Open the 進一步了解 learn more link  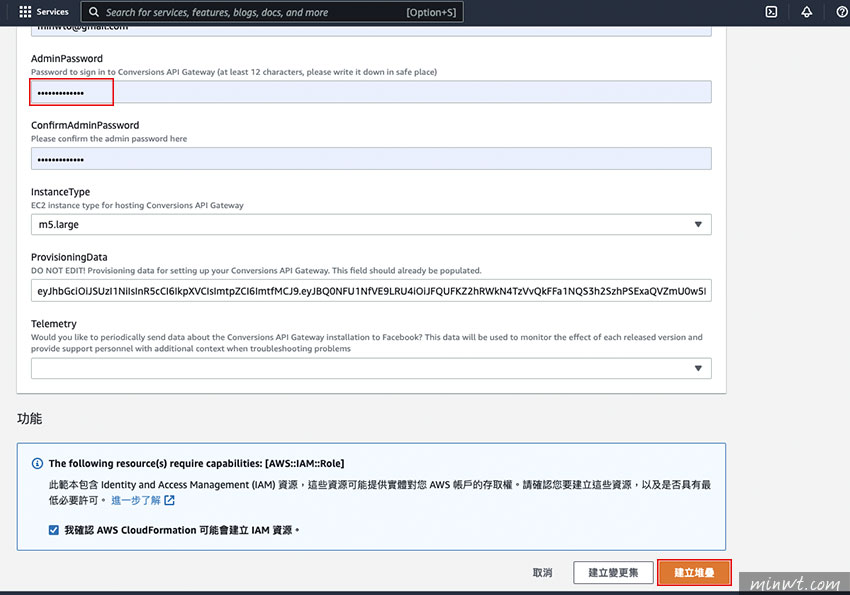136,500
